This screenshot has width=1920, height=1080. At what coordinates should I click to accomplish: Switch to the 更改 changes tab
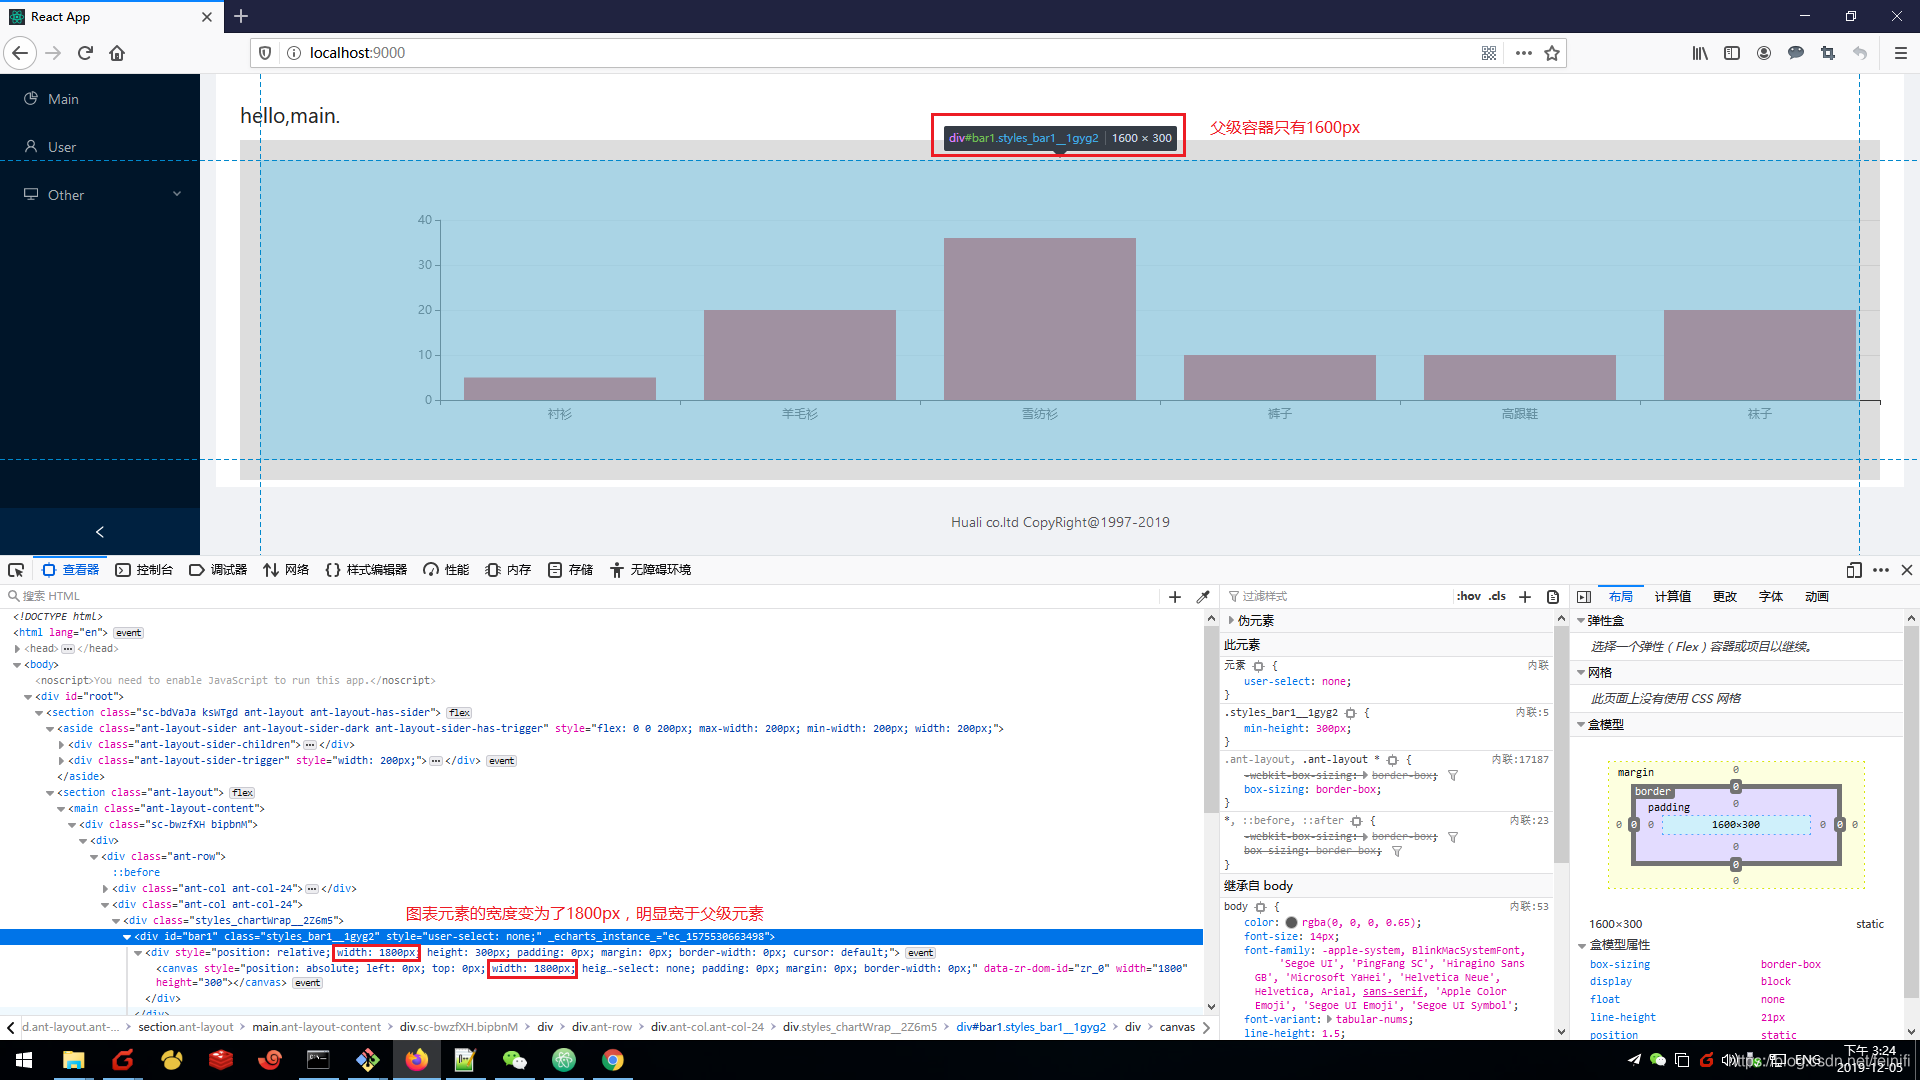tap(1725, 597)
